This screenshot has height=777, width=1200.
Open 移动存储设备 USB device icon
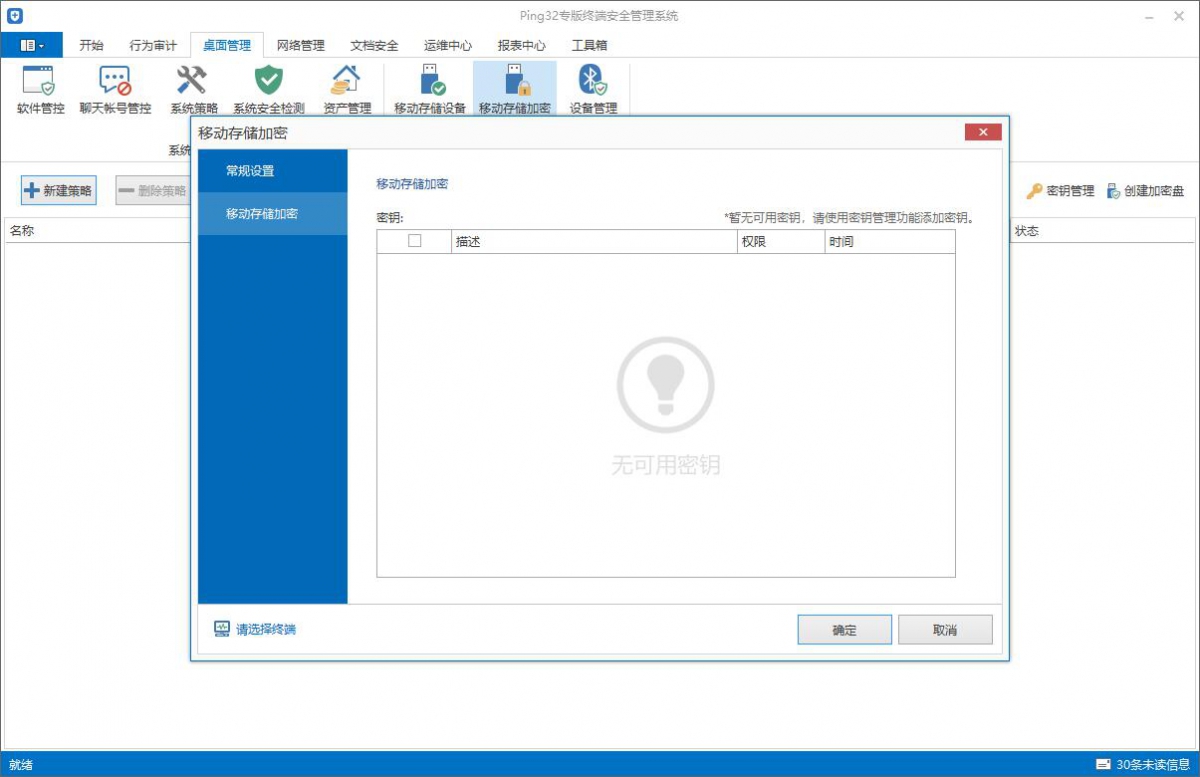point(431,80)
